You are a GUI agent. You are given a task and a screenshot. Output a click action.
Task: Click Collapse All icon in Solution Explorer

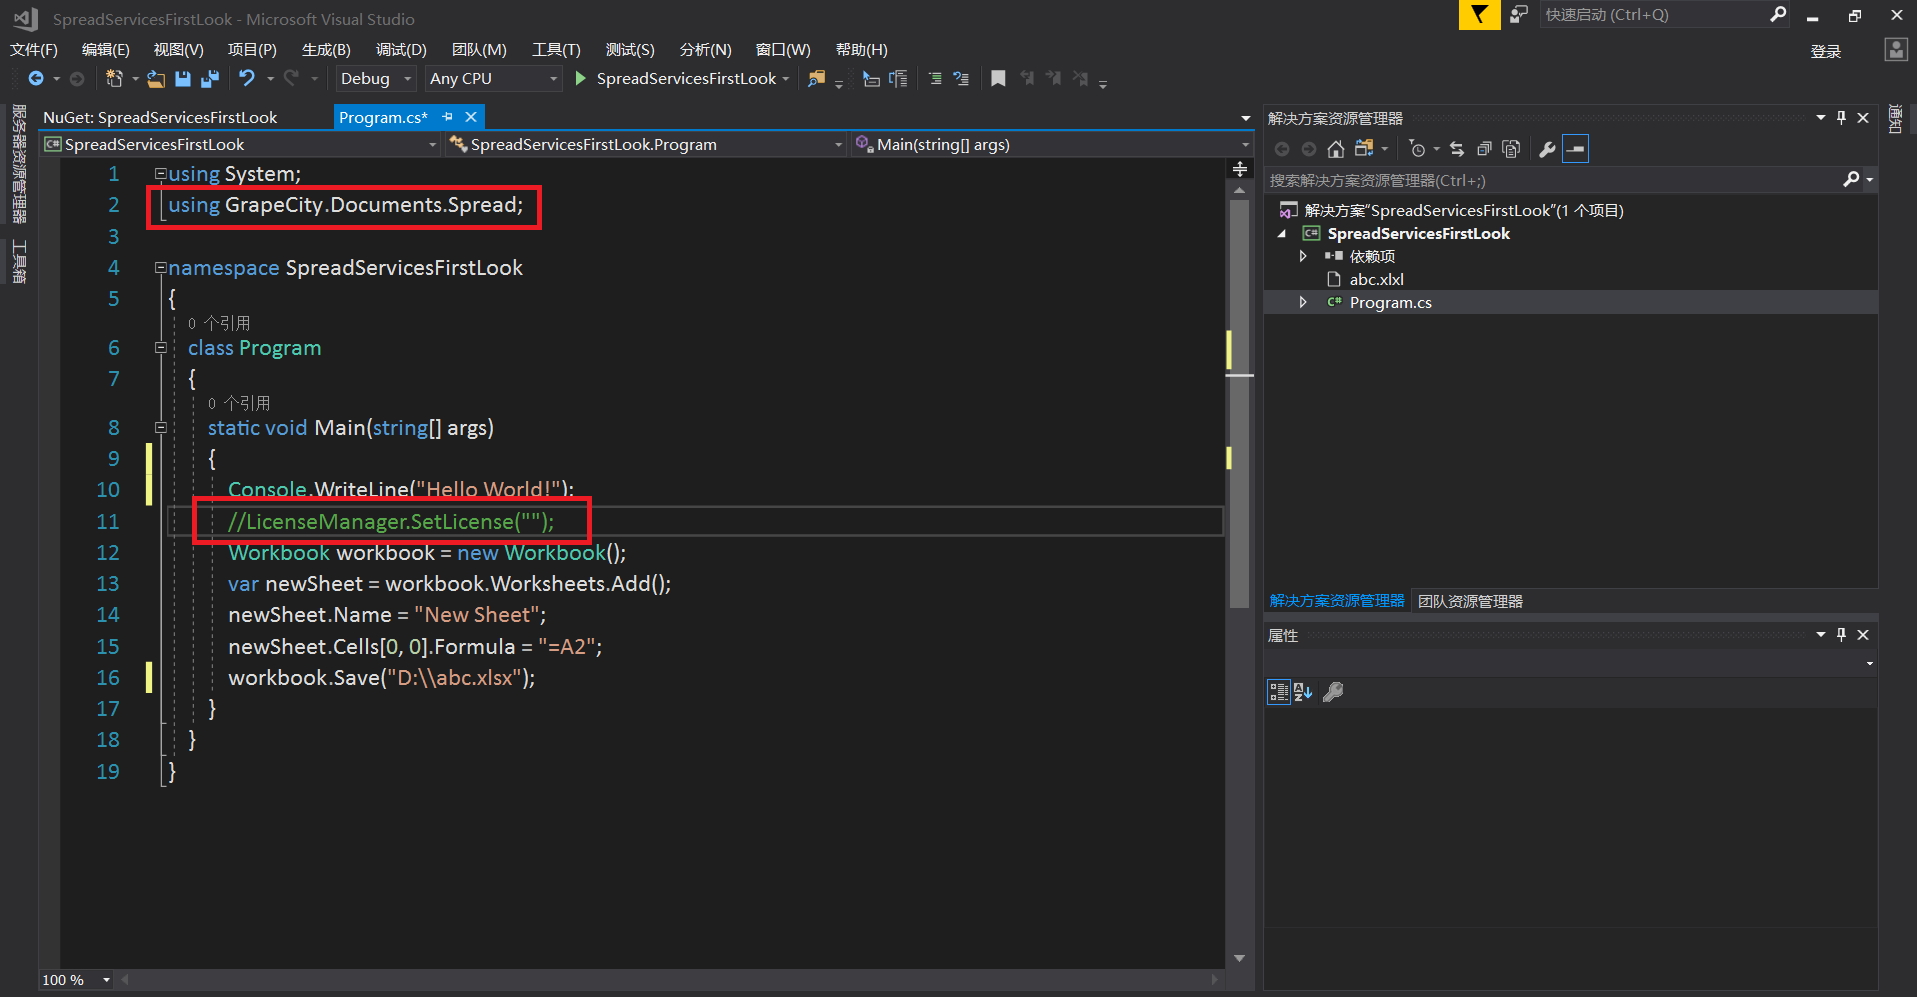1484,149
